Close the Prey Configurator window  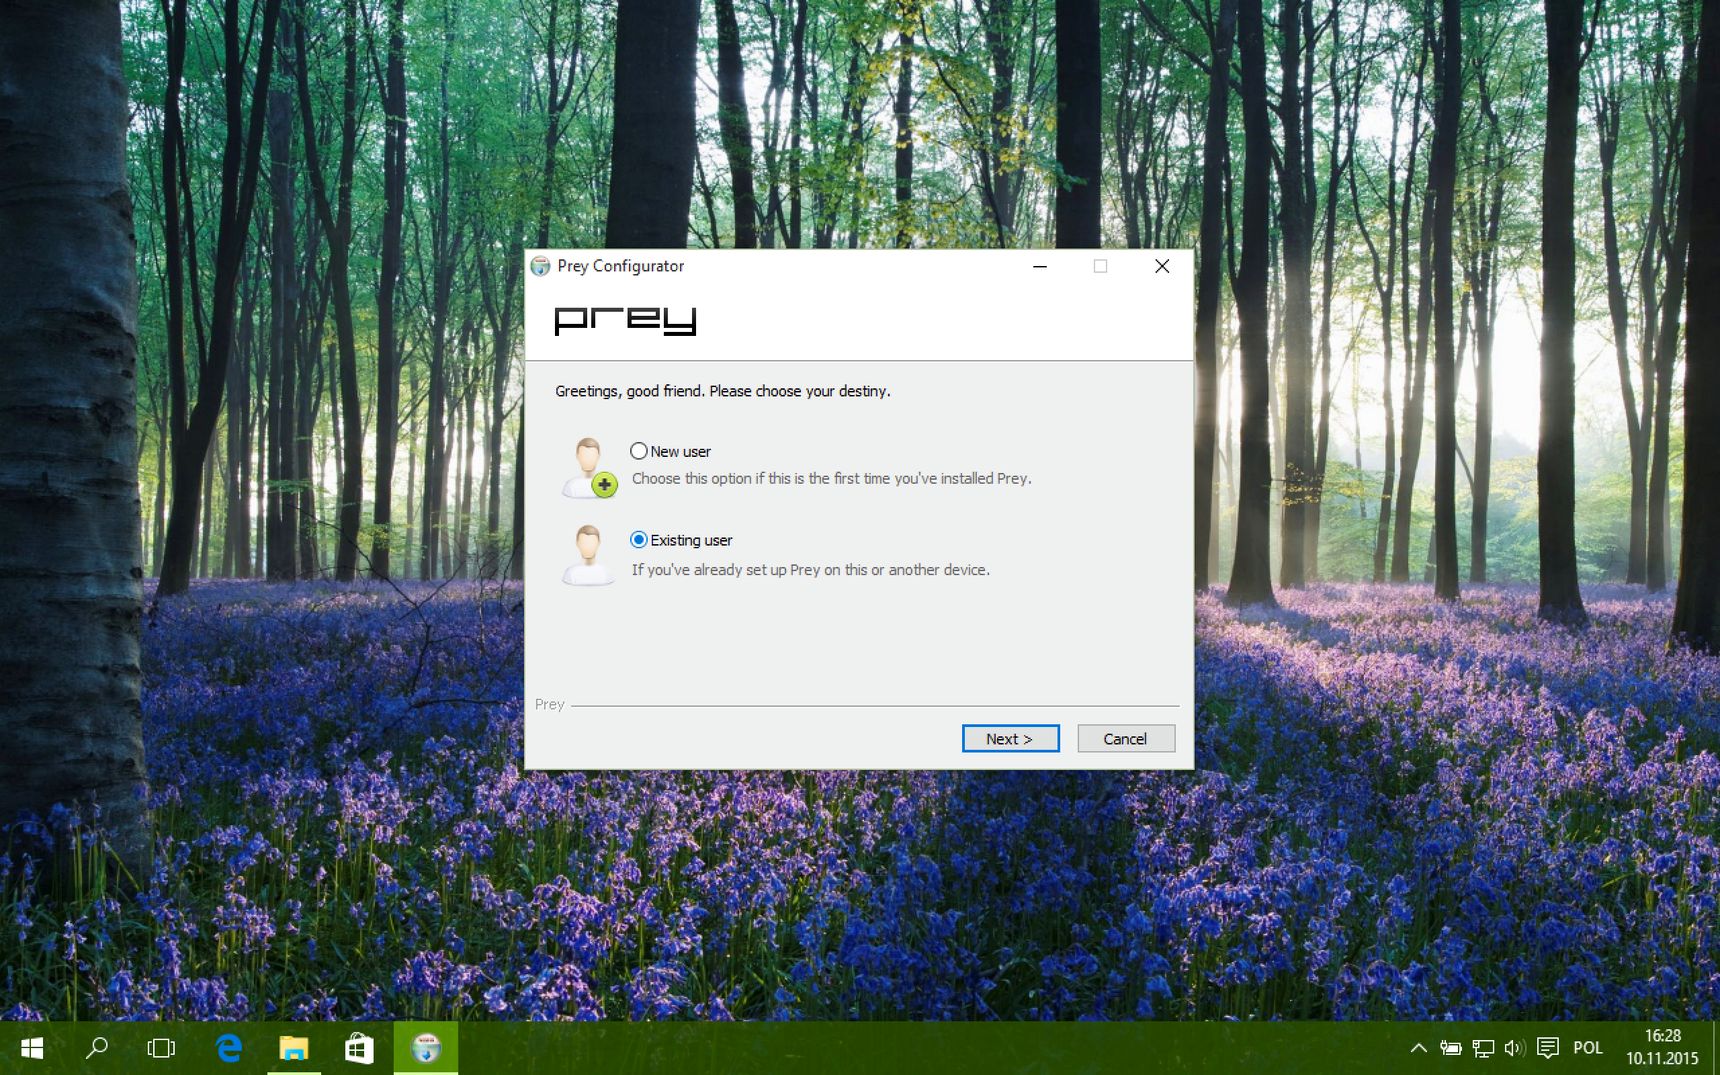click(x=1162, y=266)
